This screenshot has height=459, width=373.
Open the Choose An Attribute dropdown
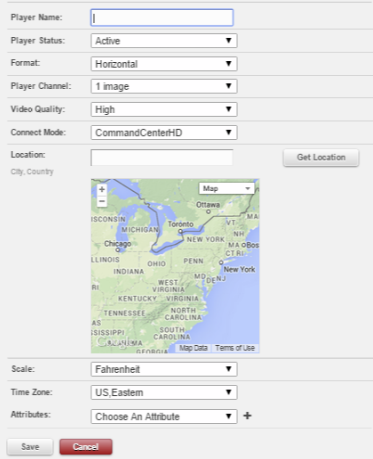(164, 417)
